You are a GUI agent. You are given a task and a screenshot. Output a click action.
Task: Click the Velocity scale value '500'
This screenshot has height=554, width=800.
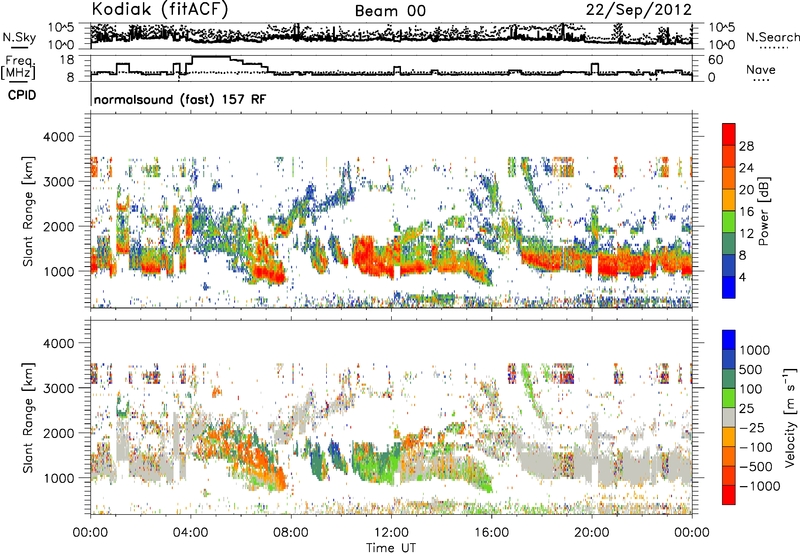pyautogui.click(x=751, y=369)
